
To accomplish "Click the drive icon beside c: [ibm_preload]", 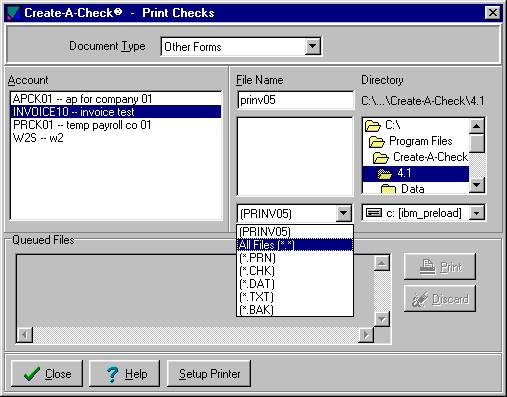I will point(374,213).
